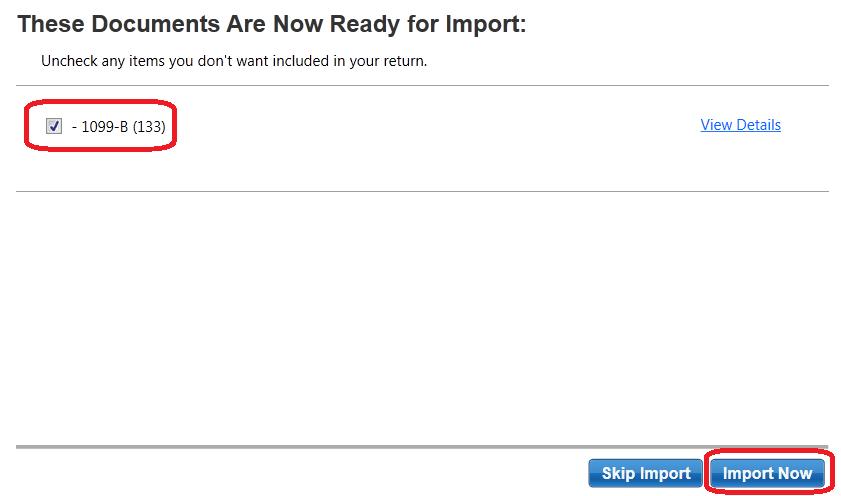Click the 'Uncheck any items' instruction text
This screenshot has height=496, width=841.
234,61
